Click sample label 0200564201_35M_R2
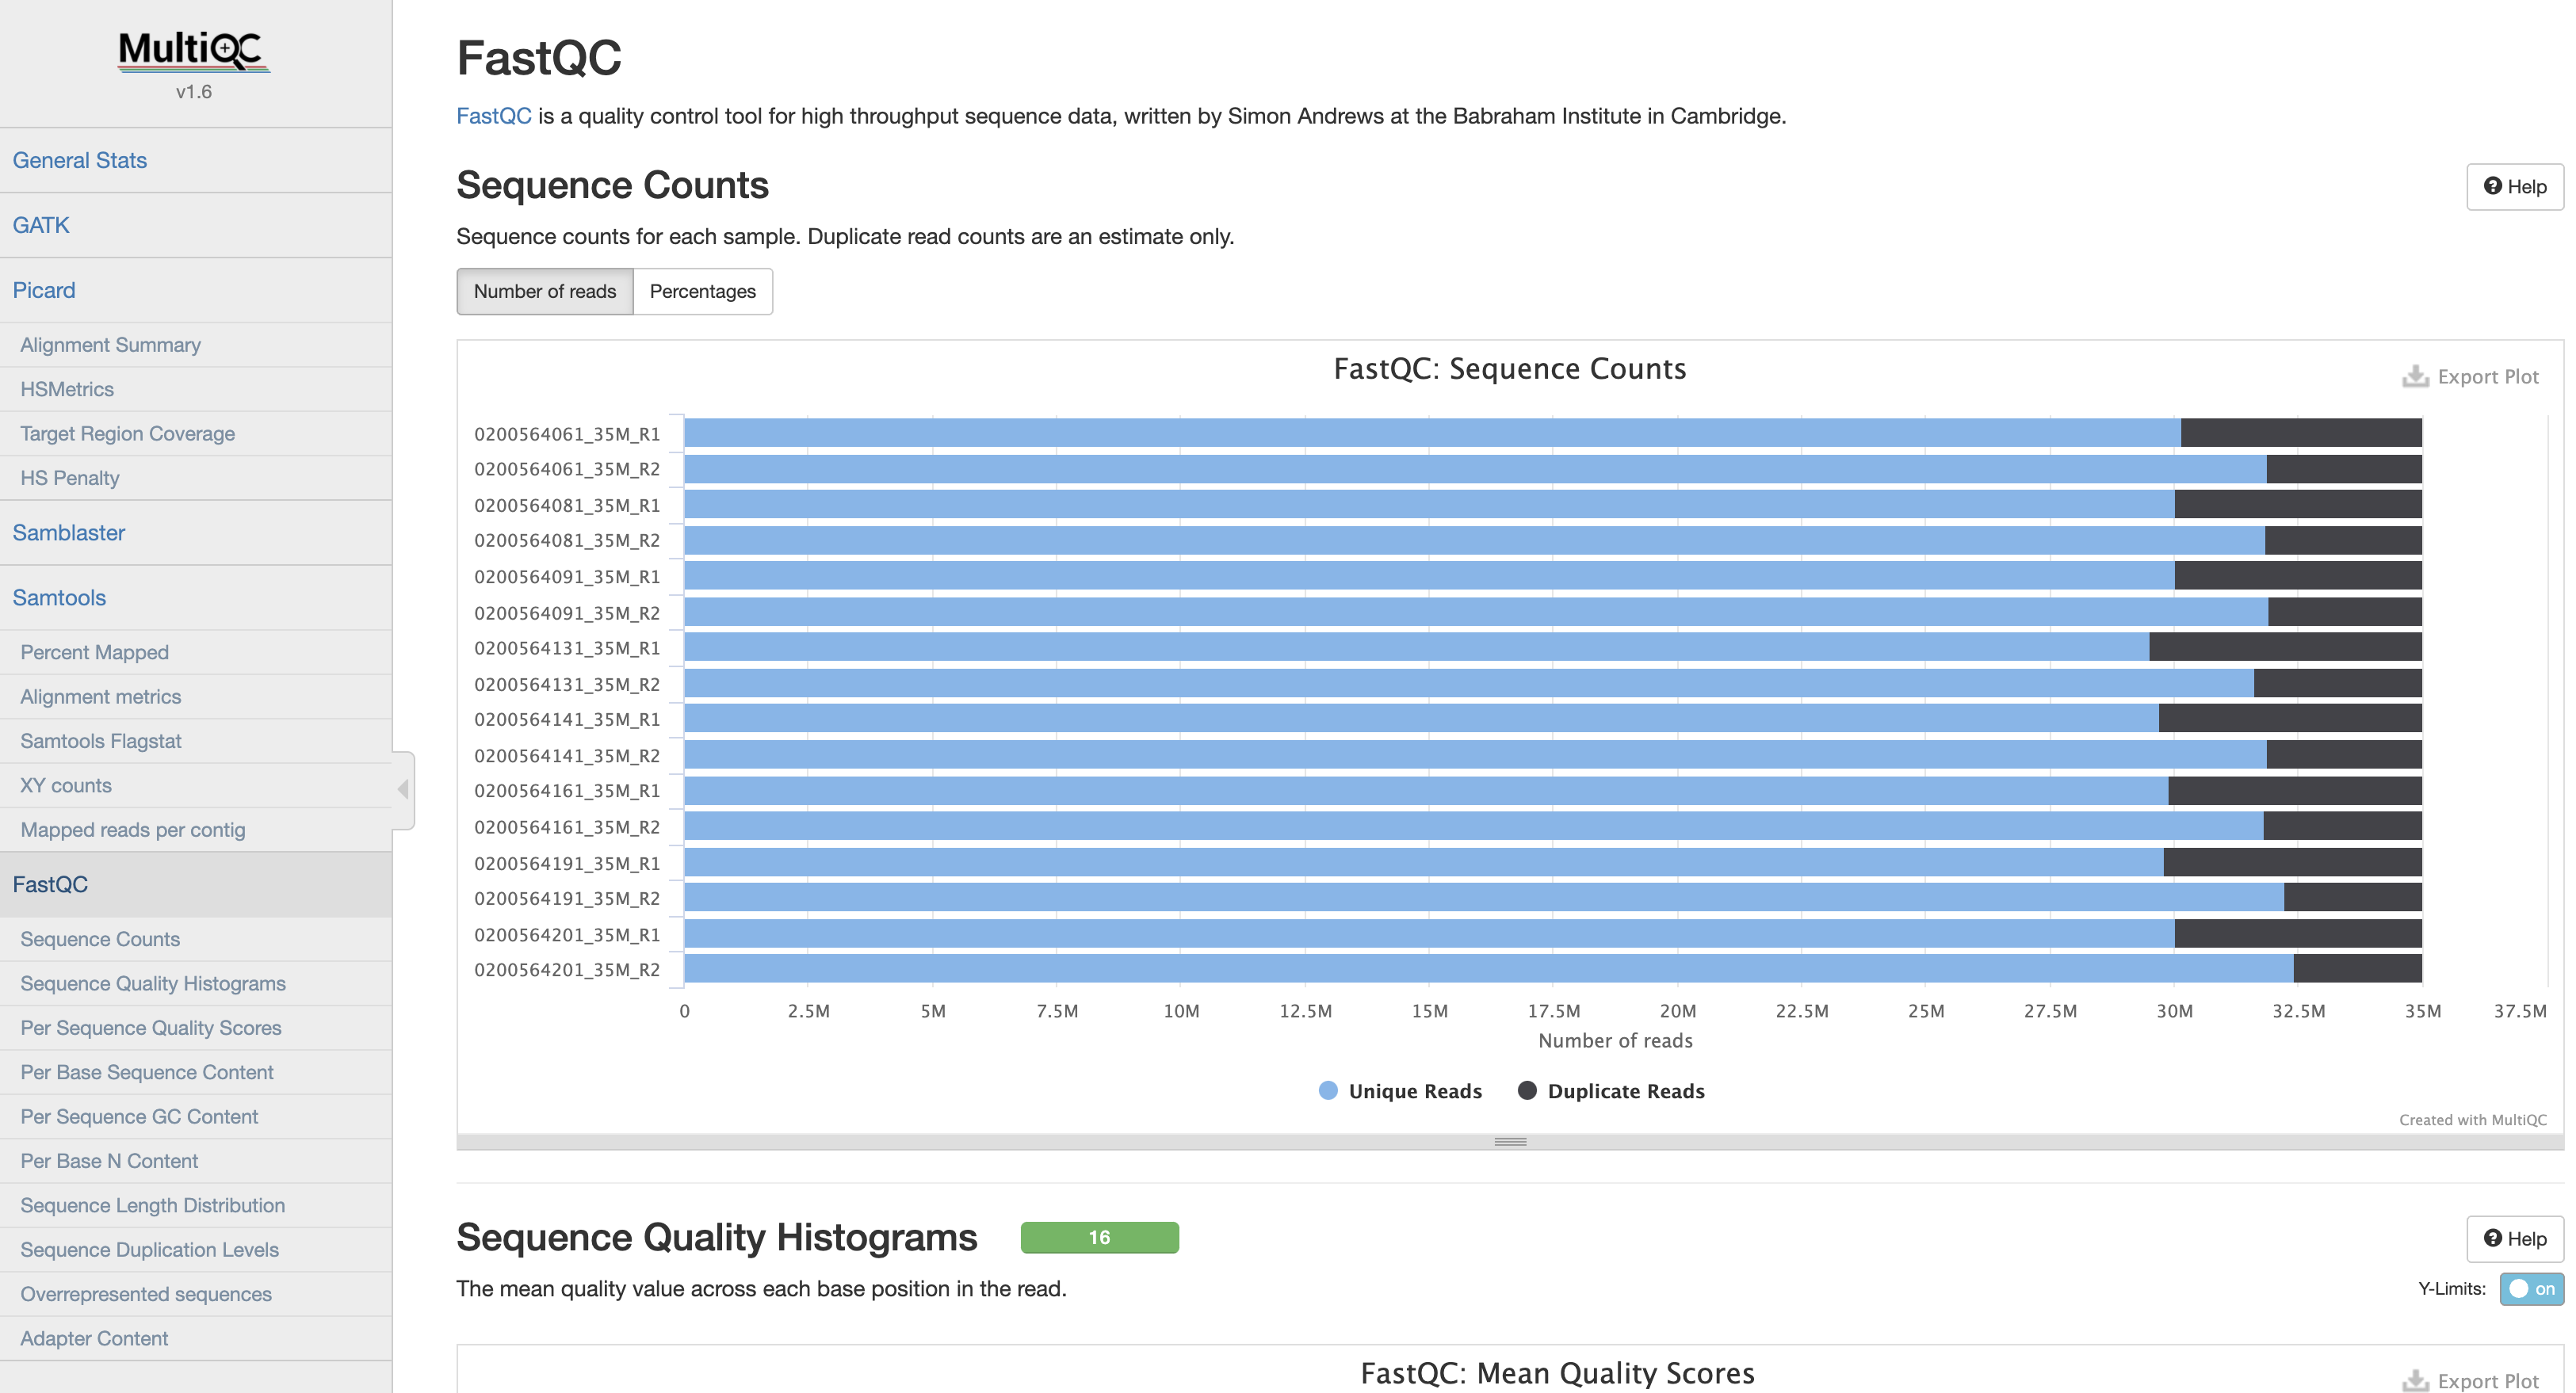Image resolution: width=2576 pixels, height=1393 pixels. coord(567,970)
